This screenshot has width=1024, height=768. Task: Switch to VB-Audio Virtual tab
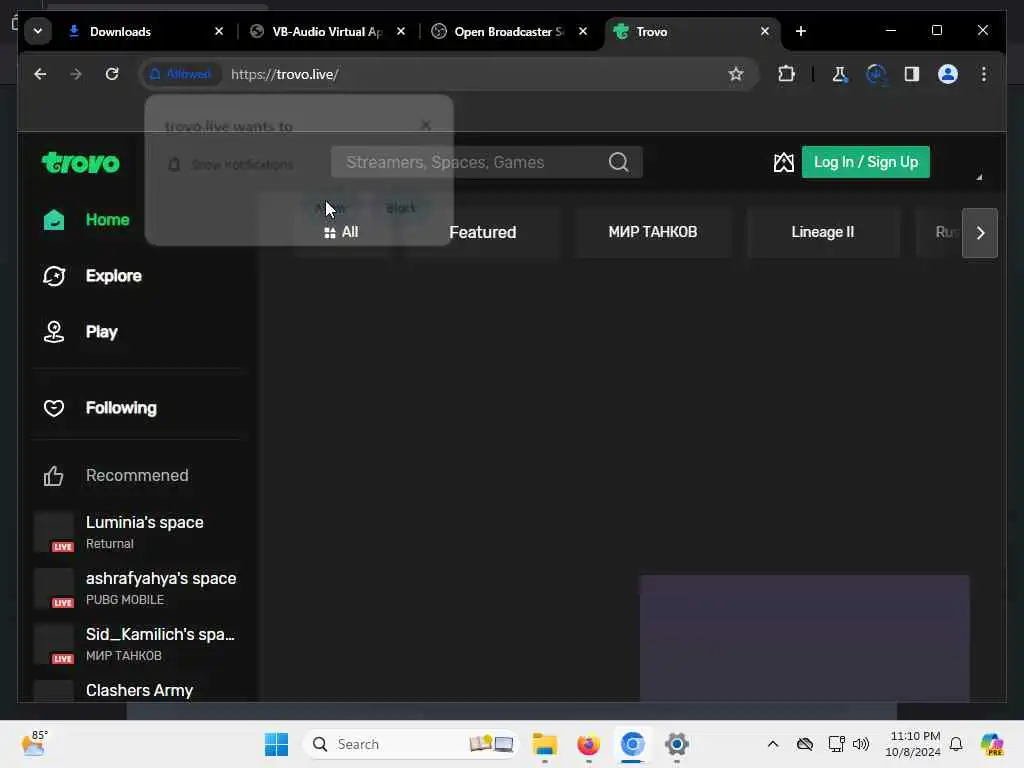327,31
